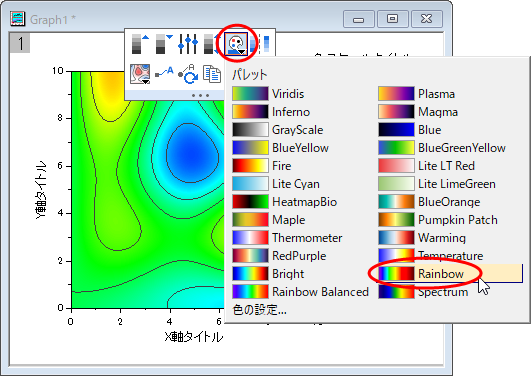Click the decrease color levels icon
The height and width of the screenshot is (376, 531).
click(164, 44)
